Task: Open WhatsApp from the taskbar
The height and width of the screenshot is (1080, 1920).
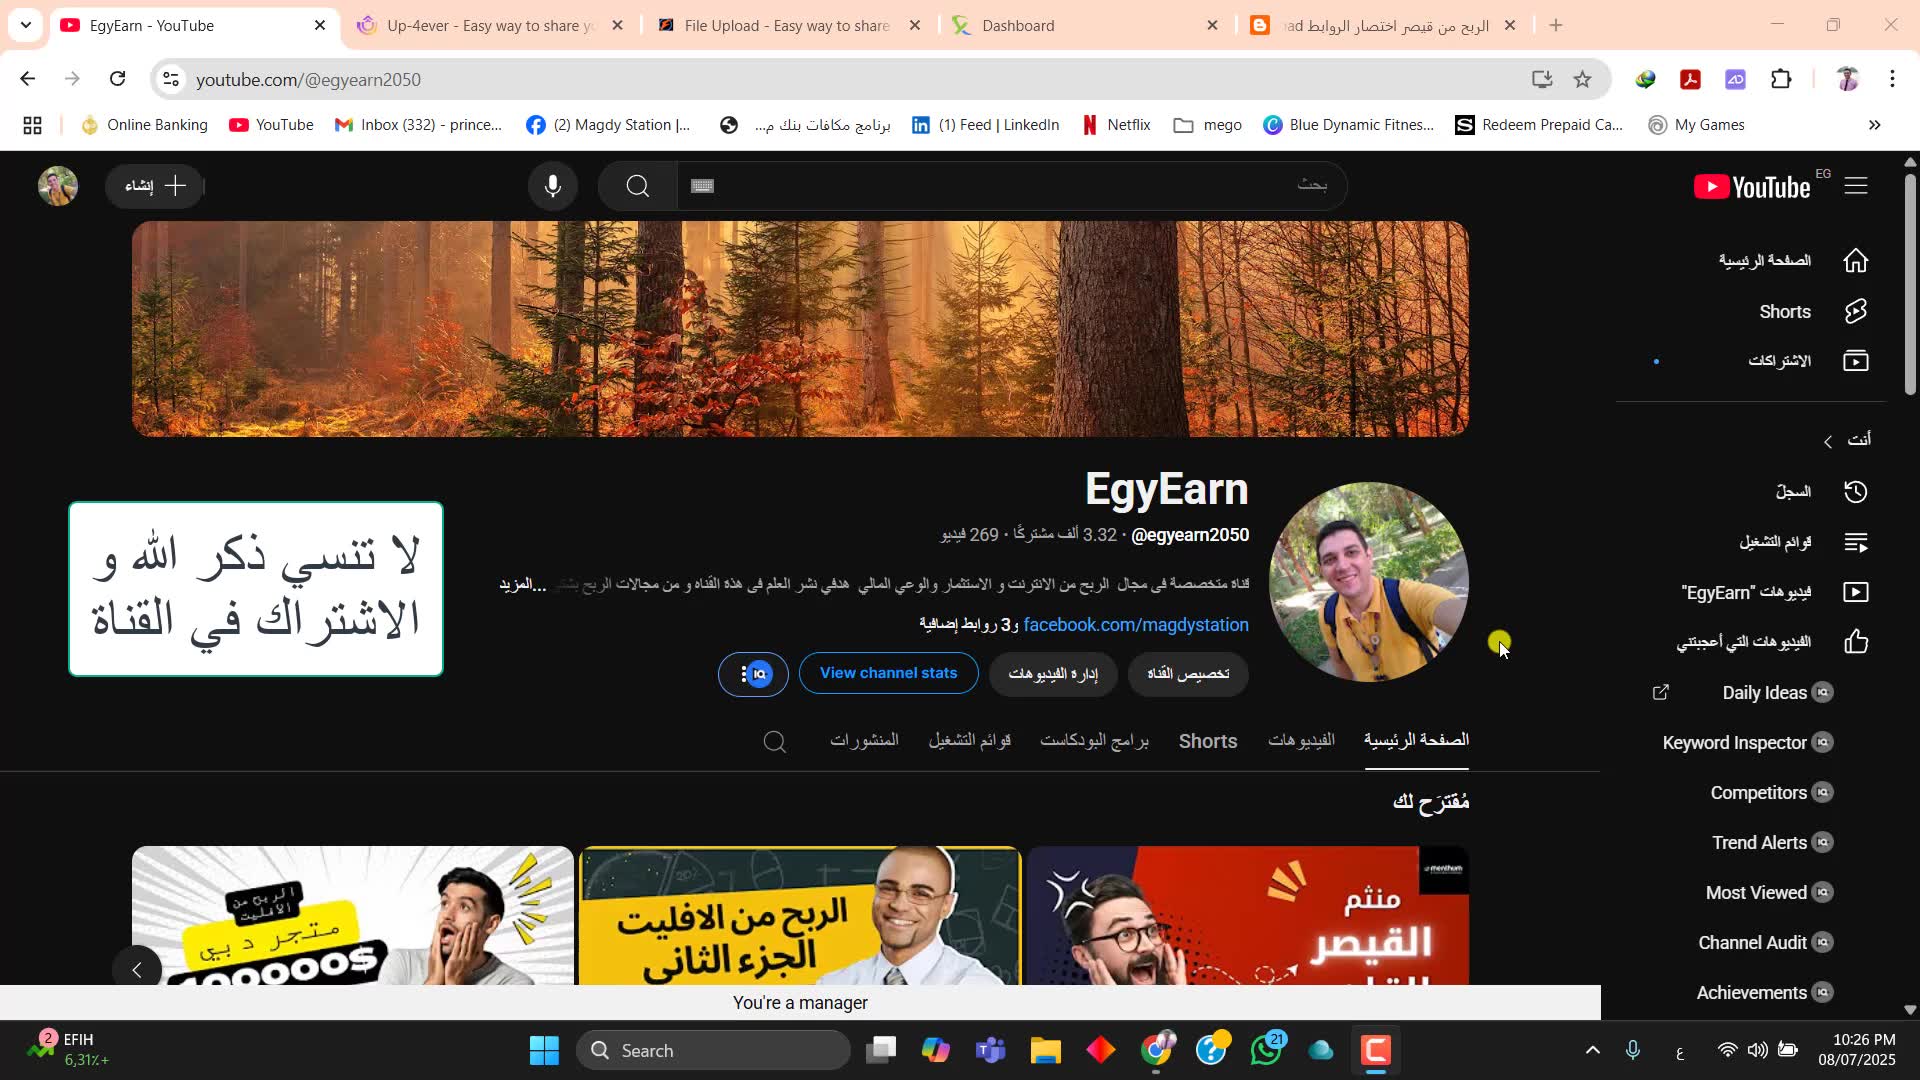Action: (x=1266, y=1051)
